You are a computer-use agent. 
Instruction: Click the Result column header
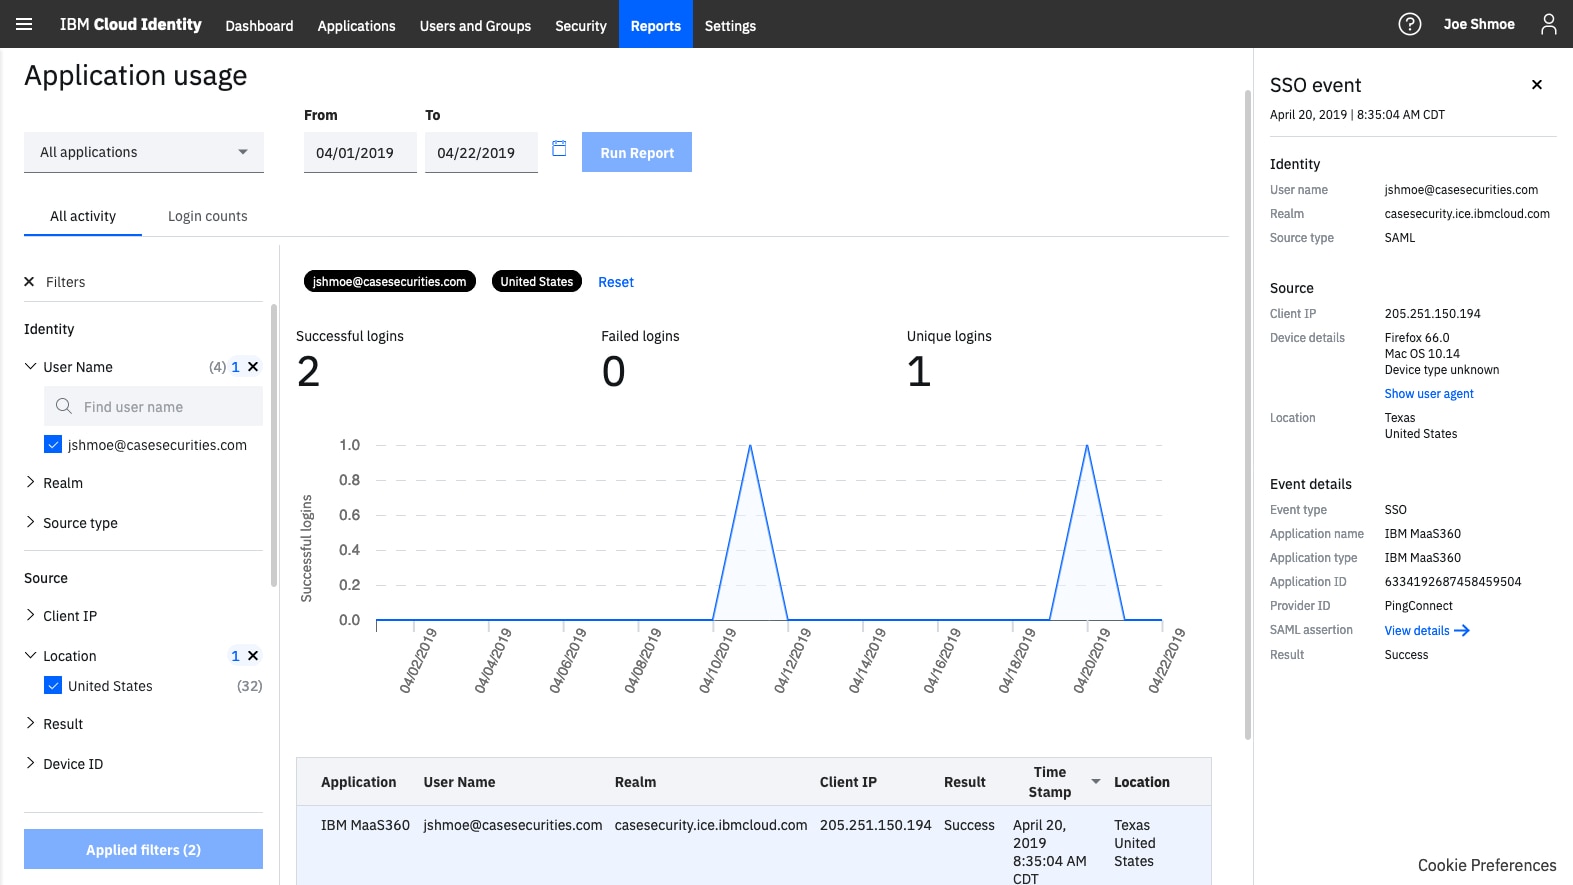click(965, 782)
